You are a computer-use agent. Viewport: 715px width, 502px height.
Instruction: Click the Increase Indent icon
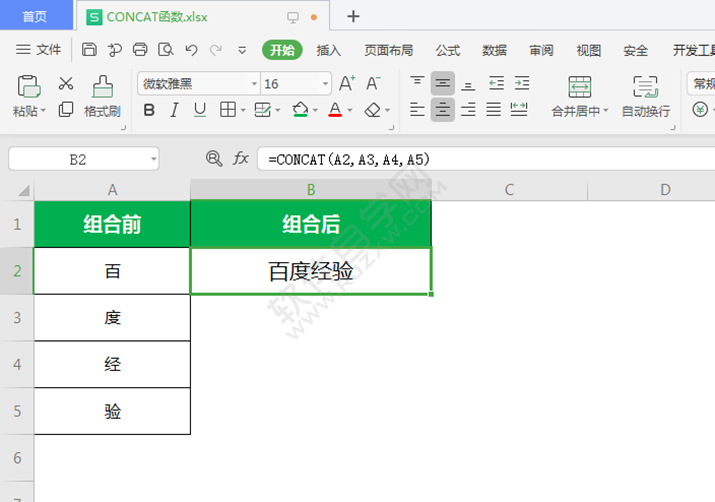tap(522, 83)
